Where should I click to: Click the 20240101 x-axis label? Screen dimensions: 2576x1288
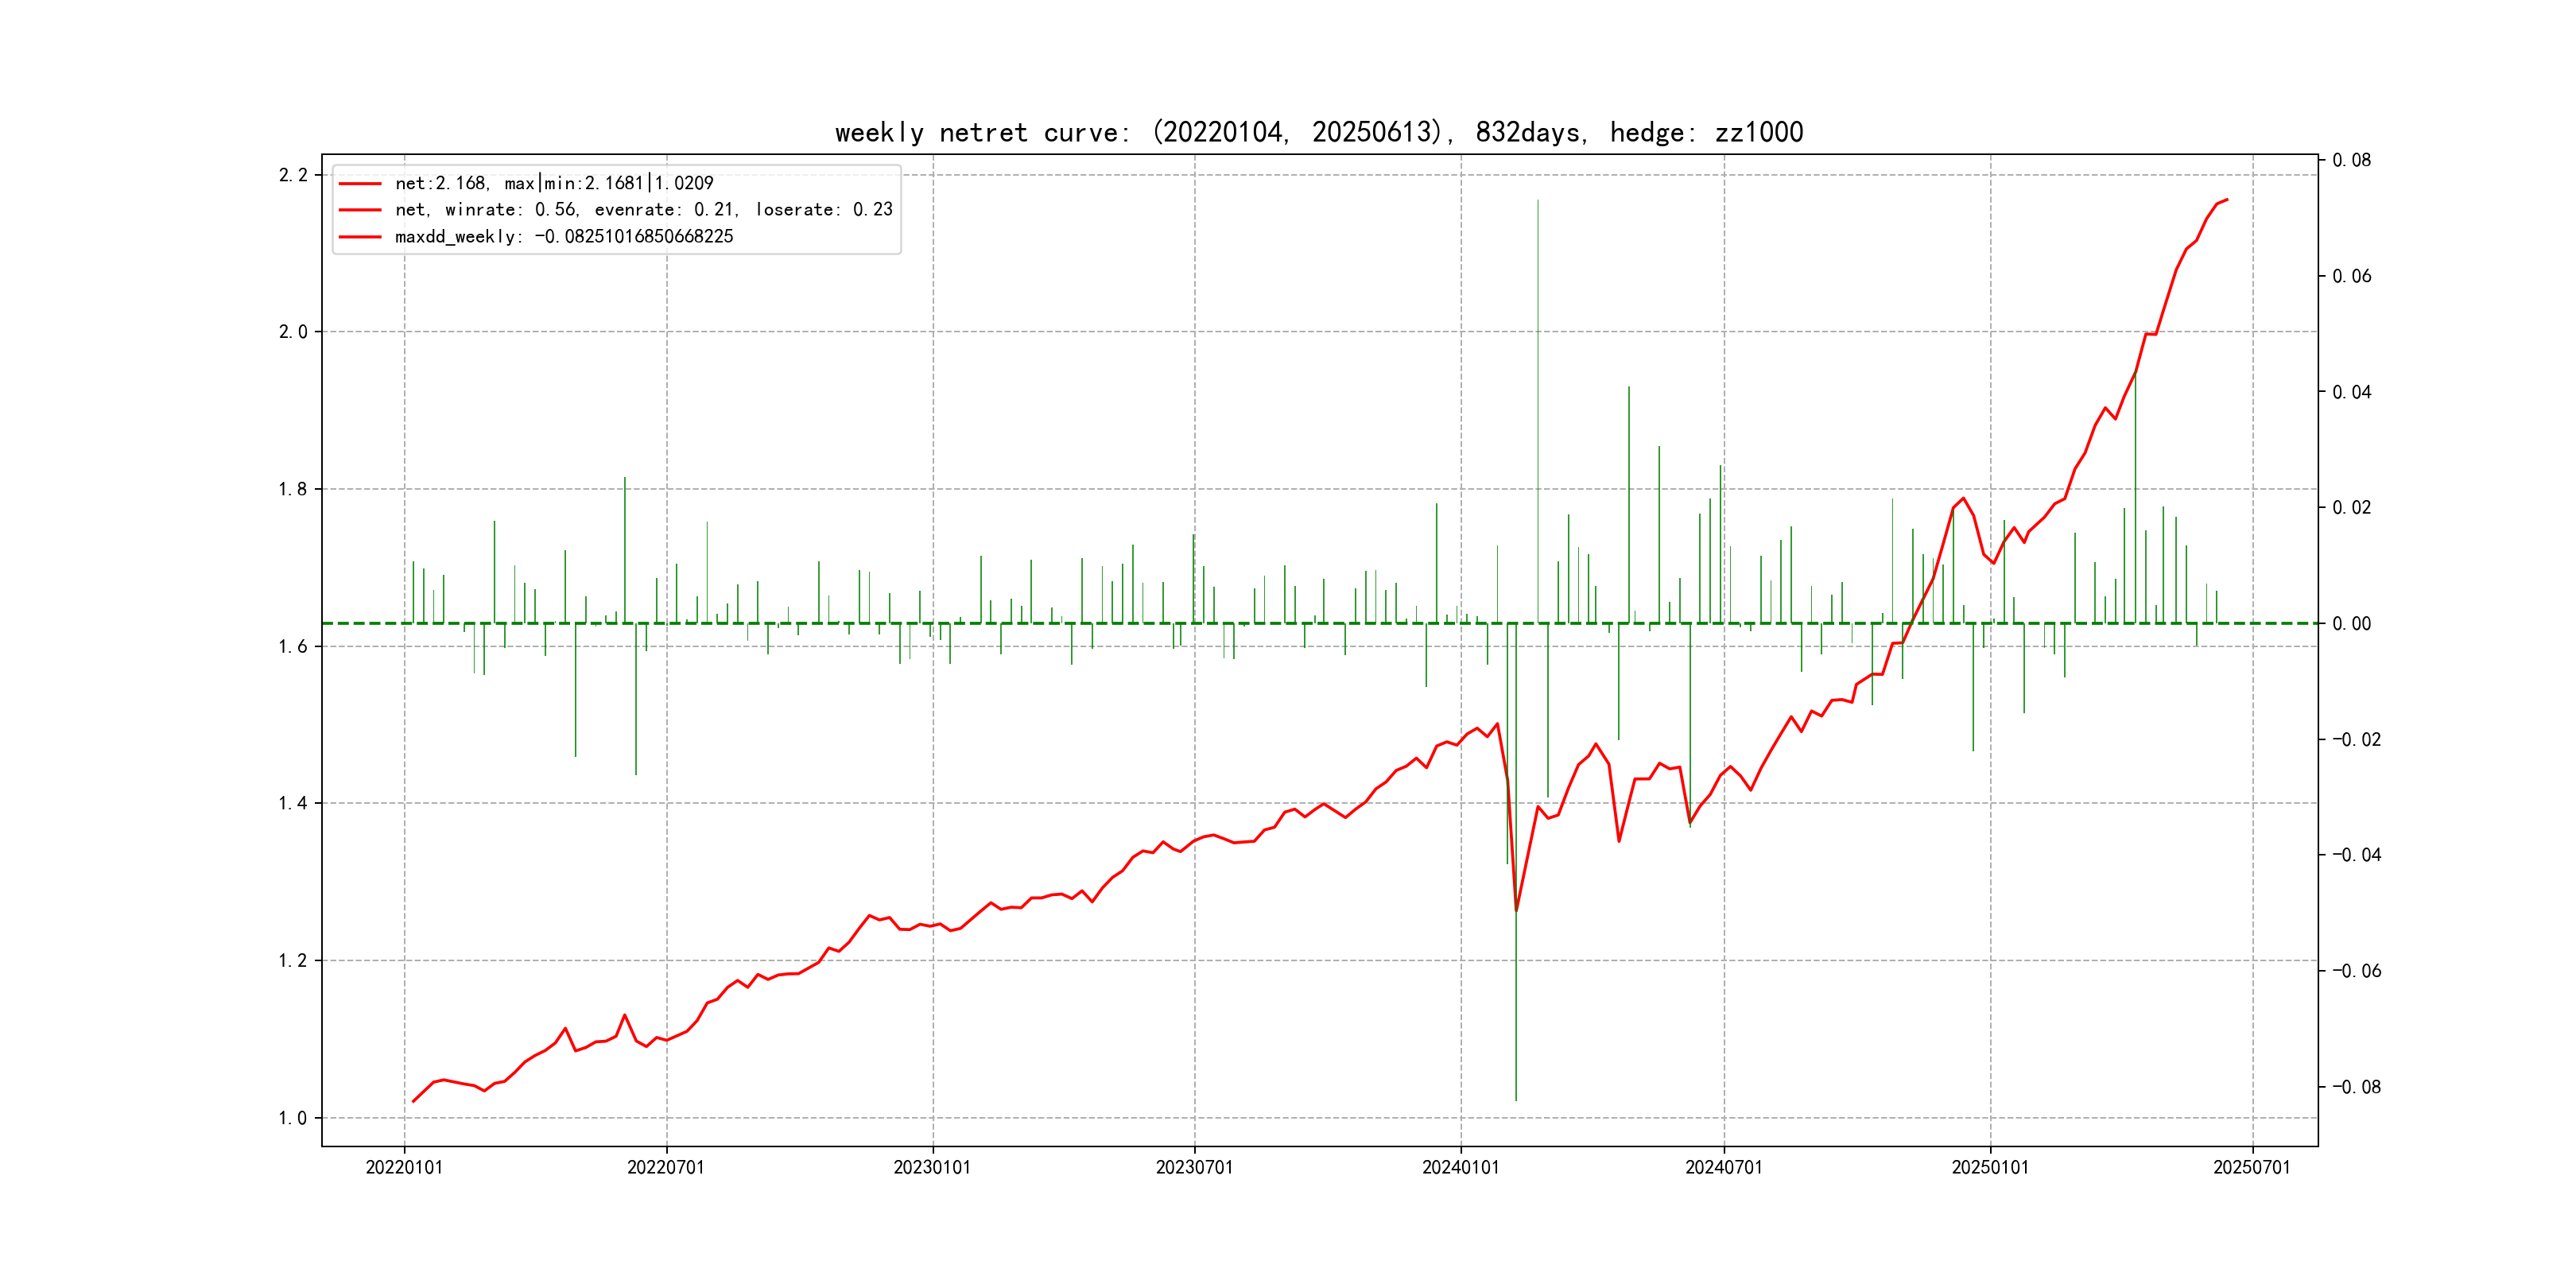click(1460, 1168)
